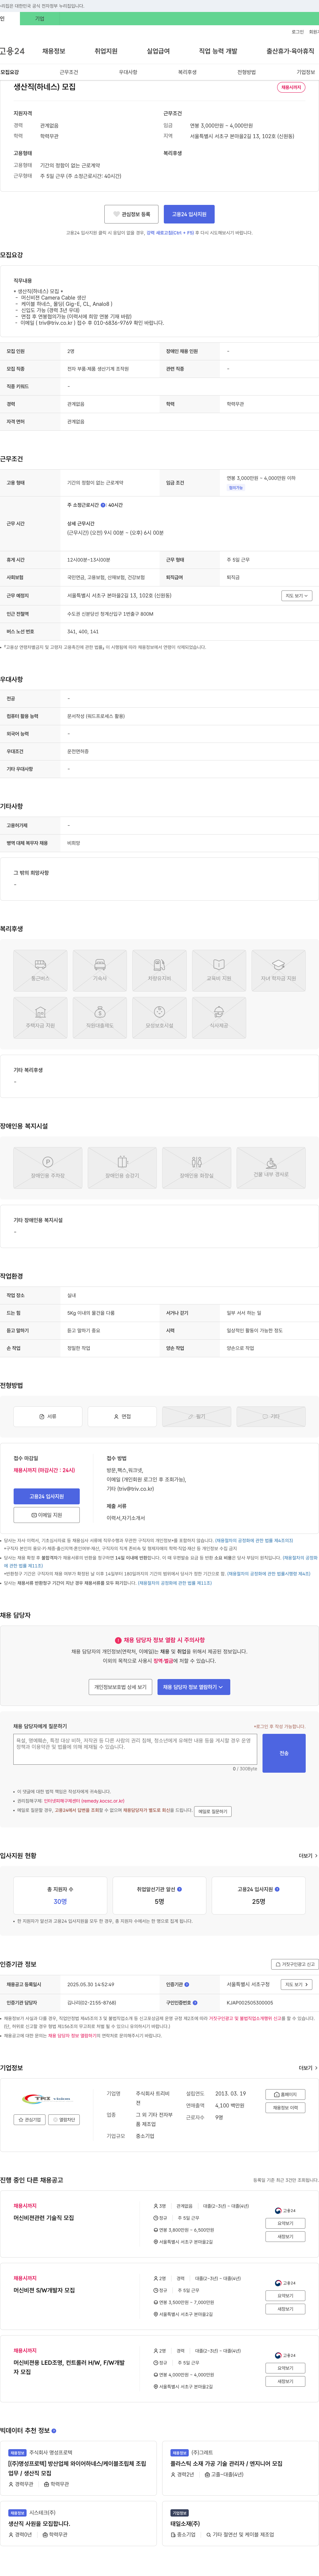Switch to 복리후생 tab
Image resolution: width=319 pixels, height=2576 pixels.
187,72
